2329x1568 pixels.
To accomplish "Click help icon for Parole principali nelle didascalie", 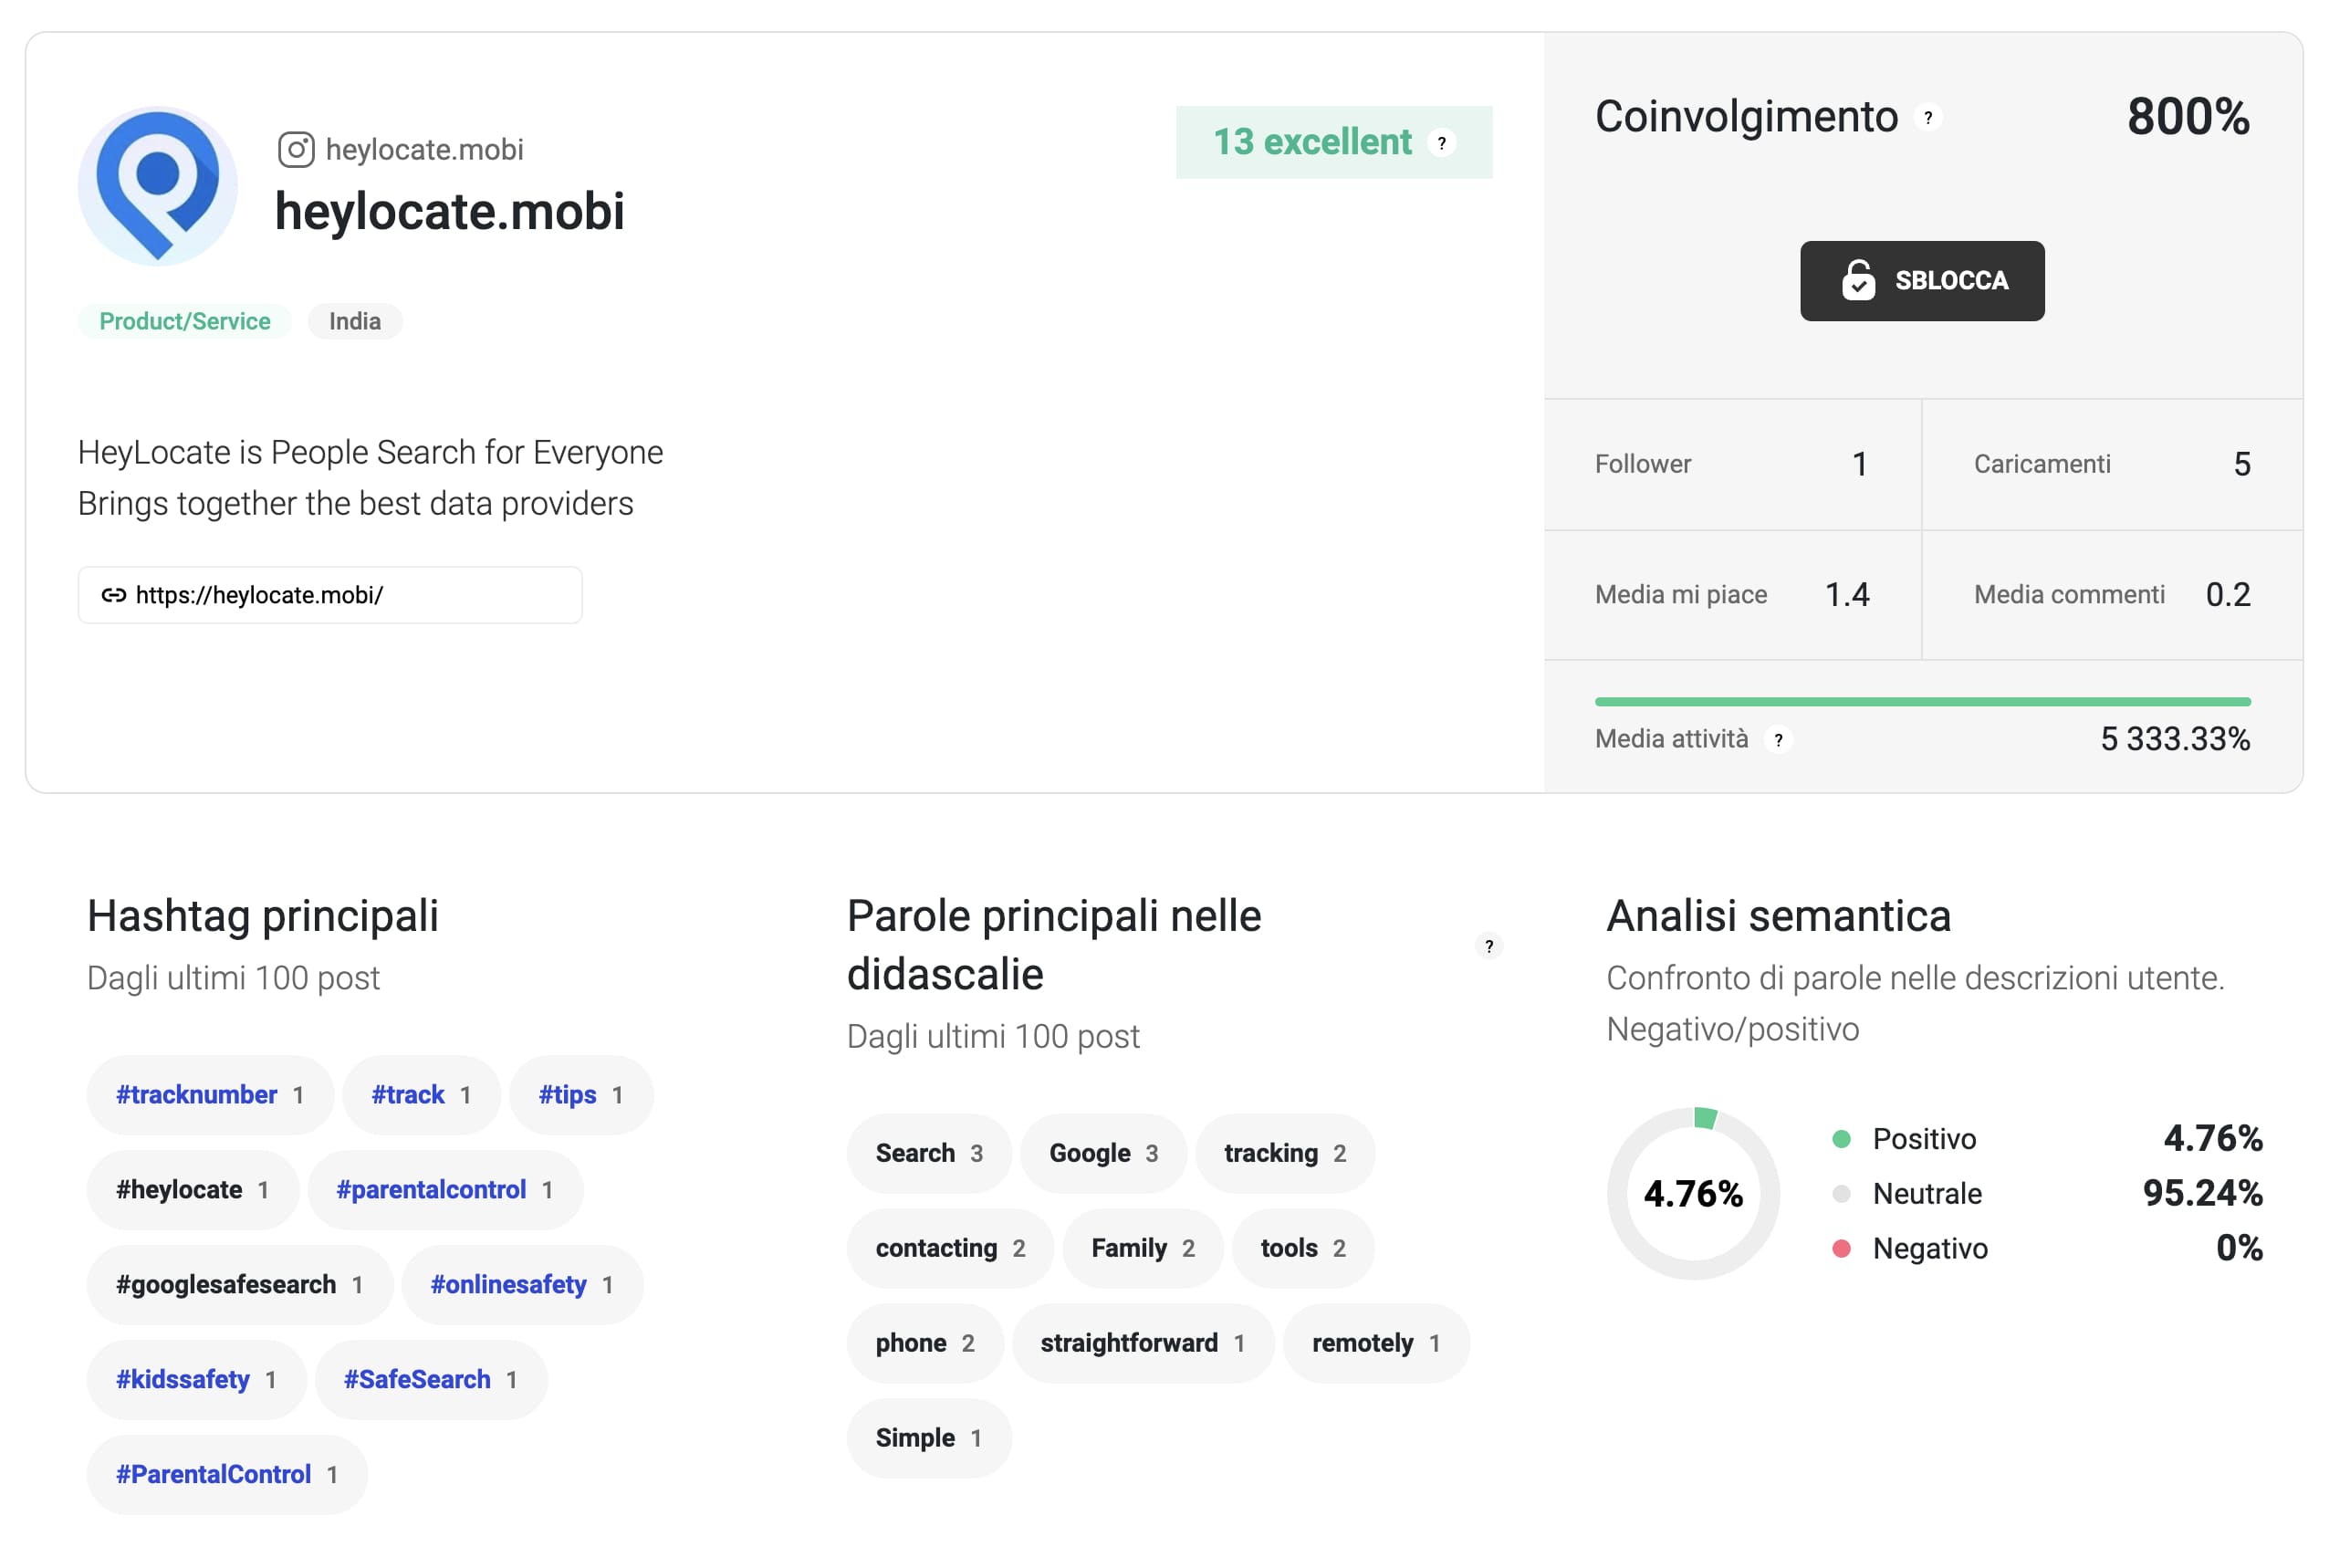I will 1488,946.
